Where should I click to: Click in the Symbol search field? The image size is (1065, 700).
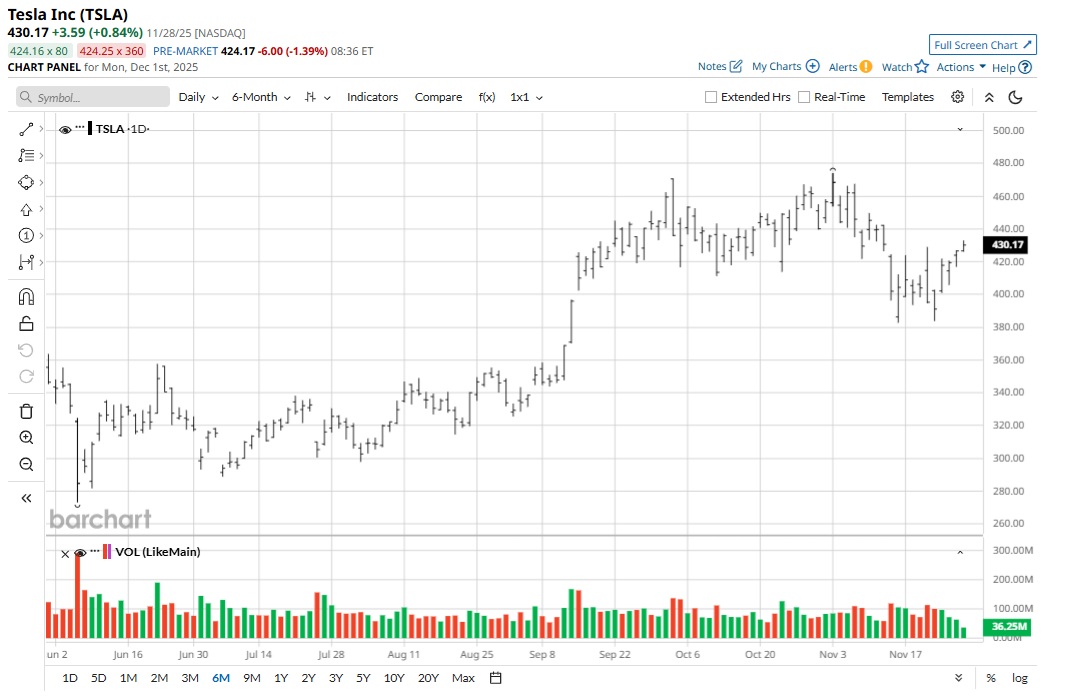(93, 97)
